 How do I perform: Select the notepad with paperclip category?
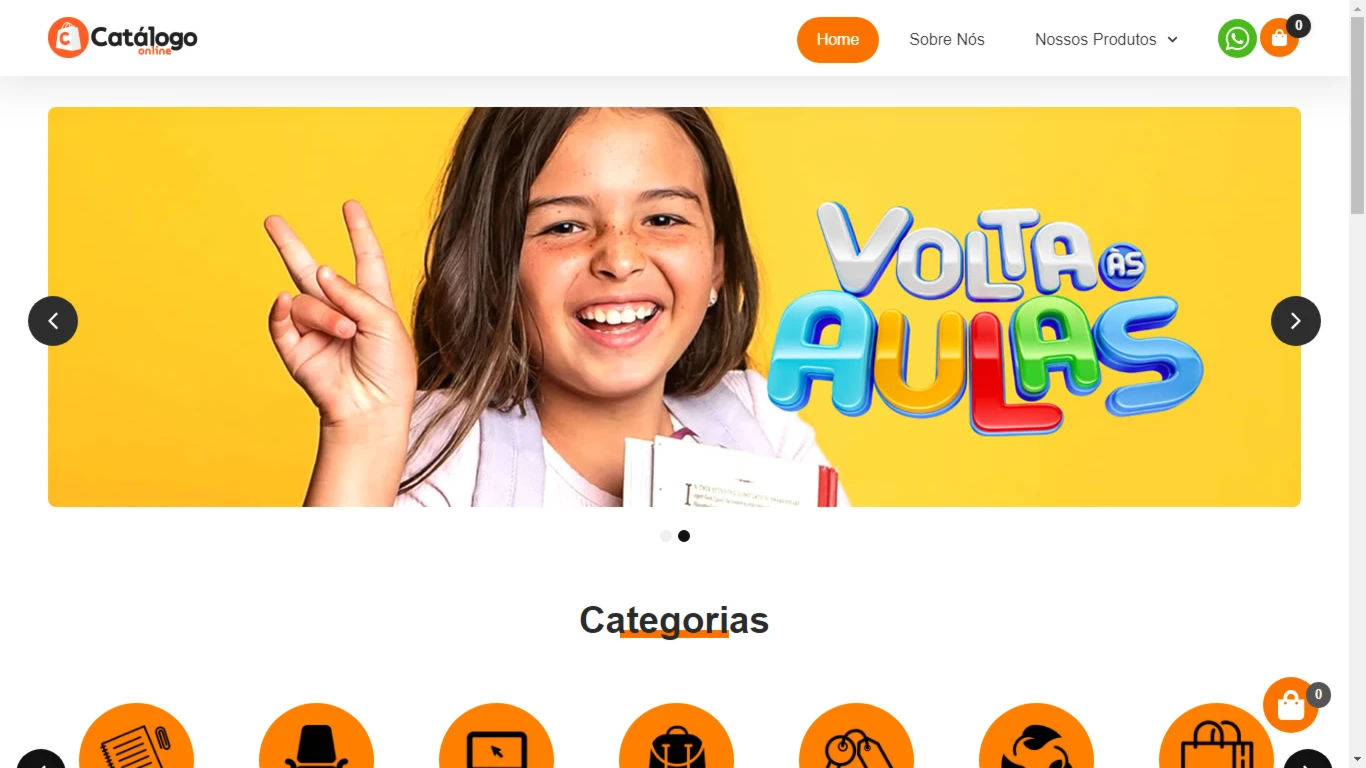136,735
